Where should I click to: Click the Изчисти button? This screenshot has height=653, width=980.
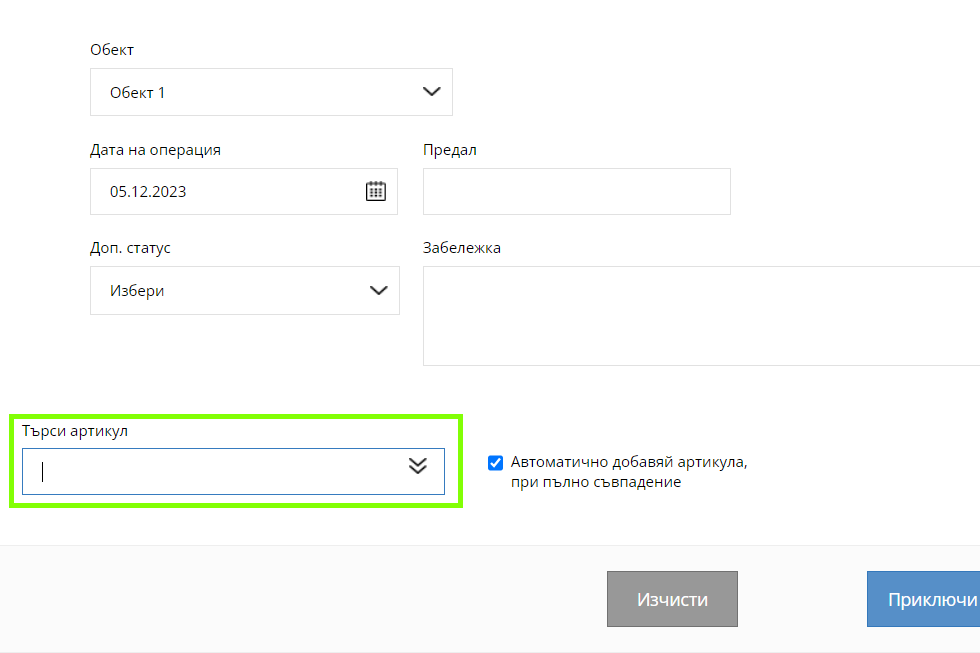(672, 599)
